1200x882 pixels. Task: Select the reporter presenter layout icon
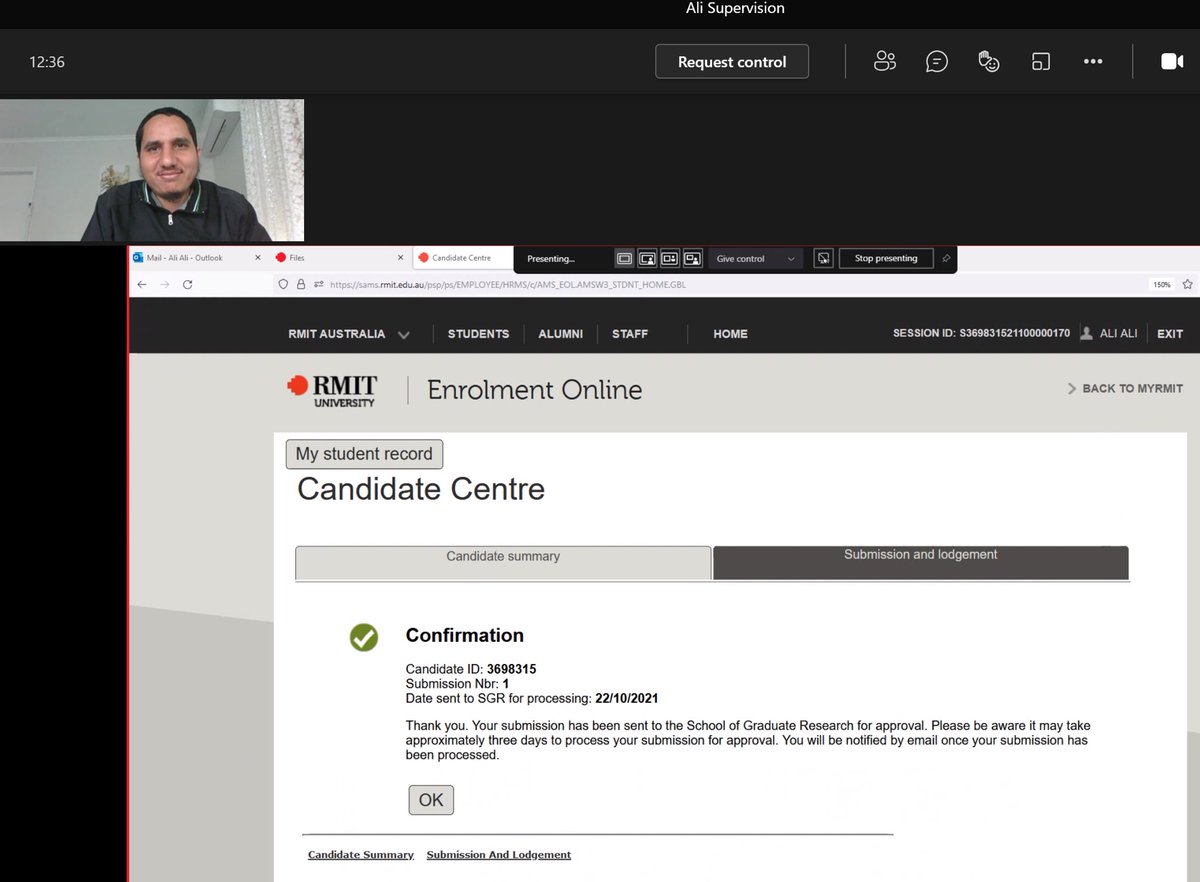click(693, 258)
